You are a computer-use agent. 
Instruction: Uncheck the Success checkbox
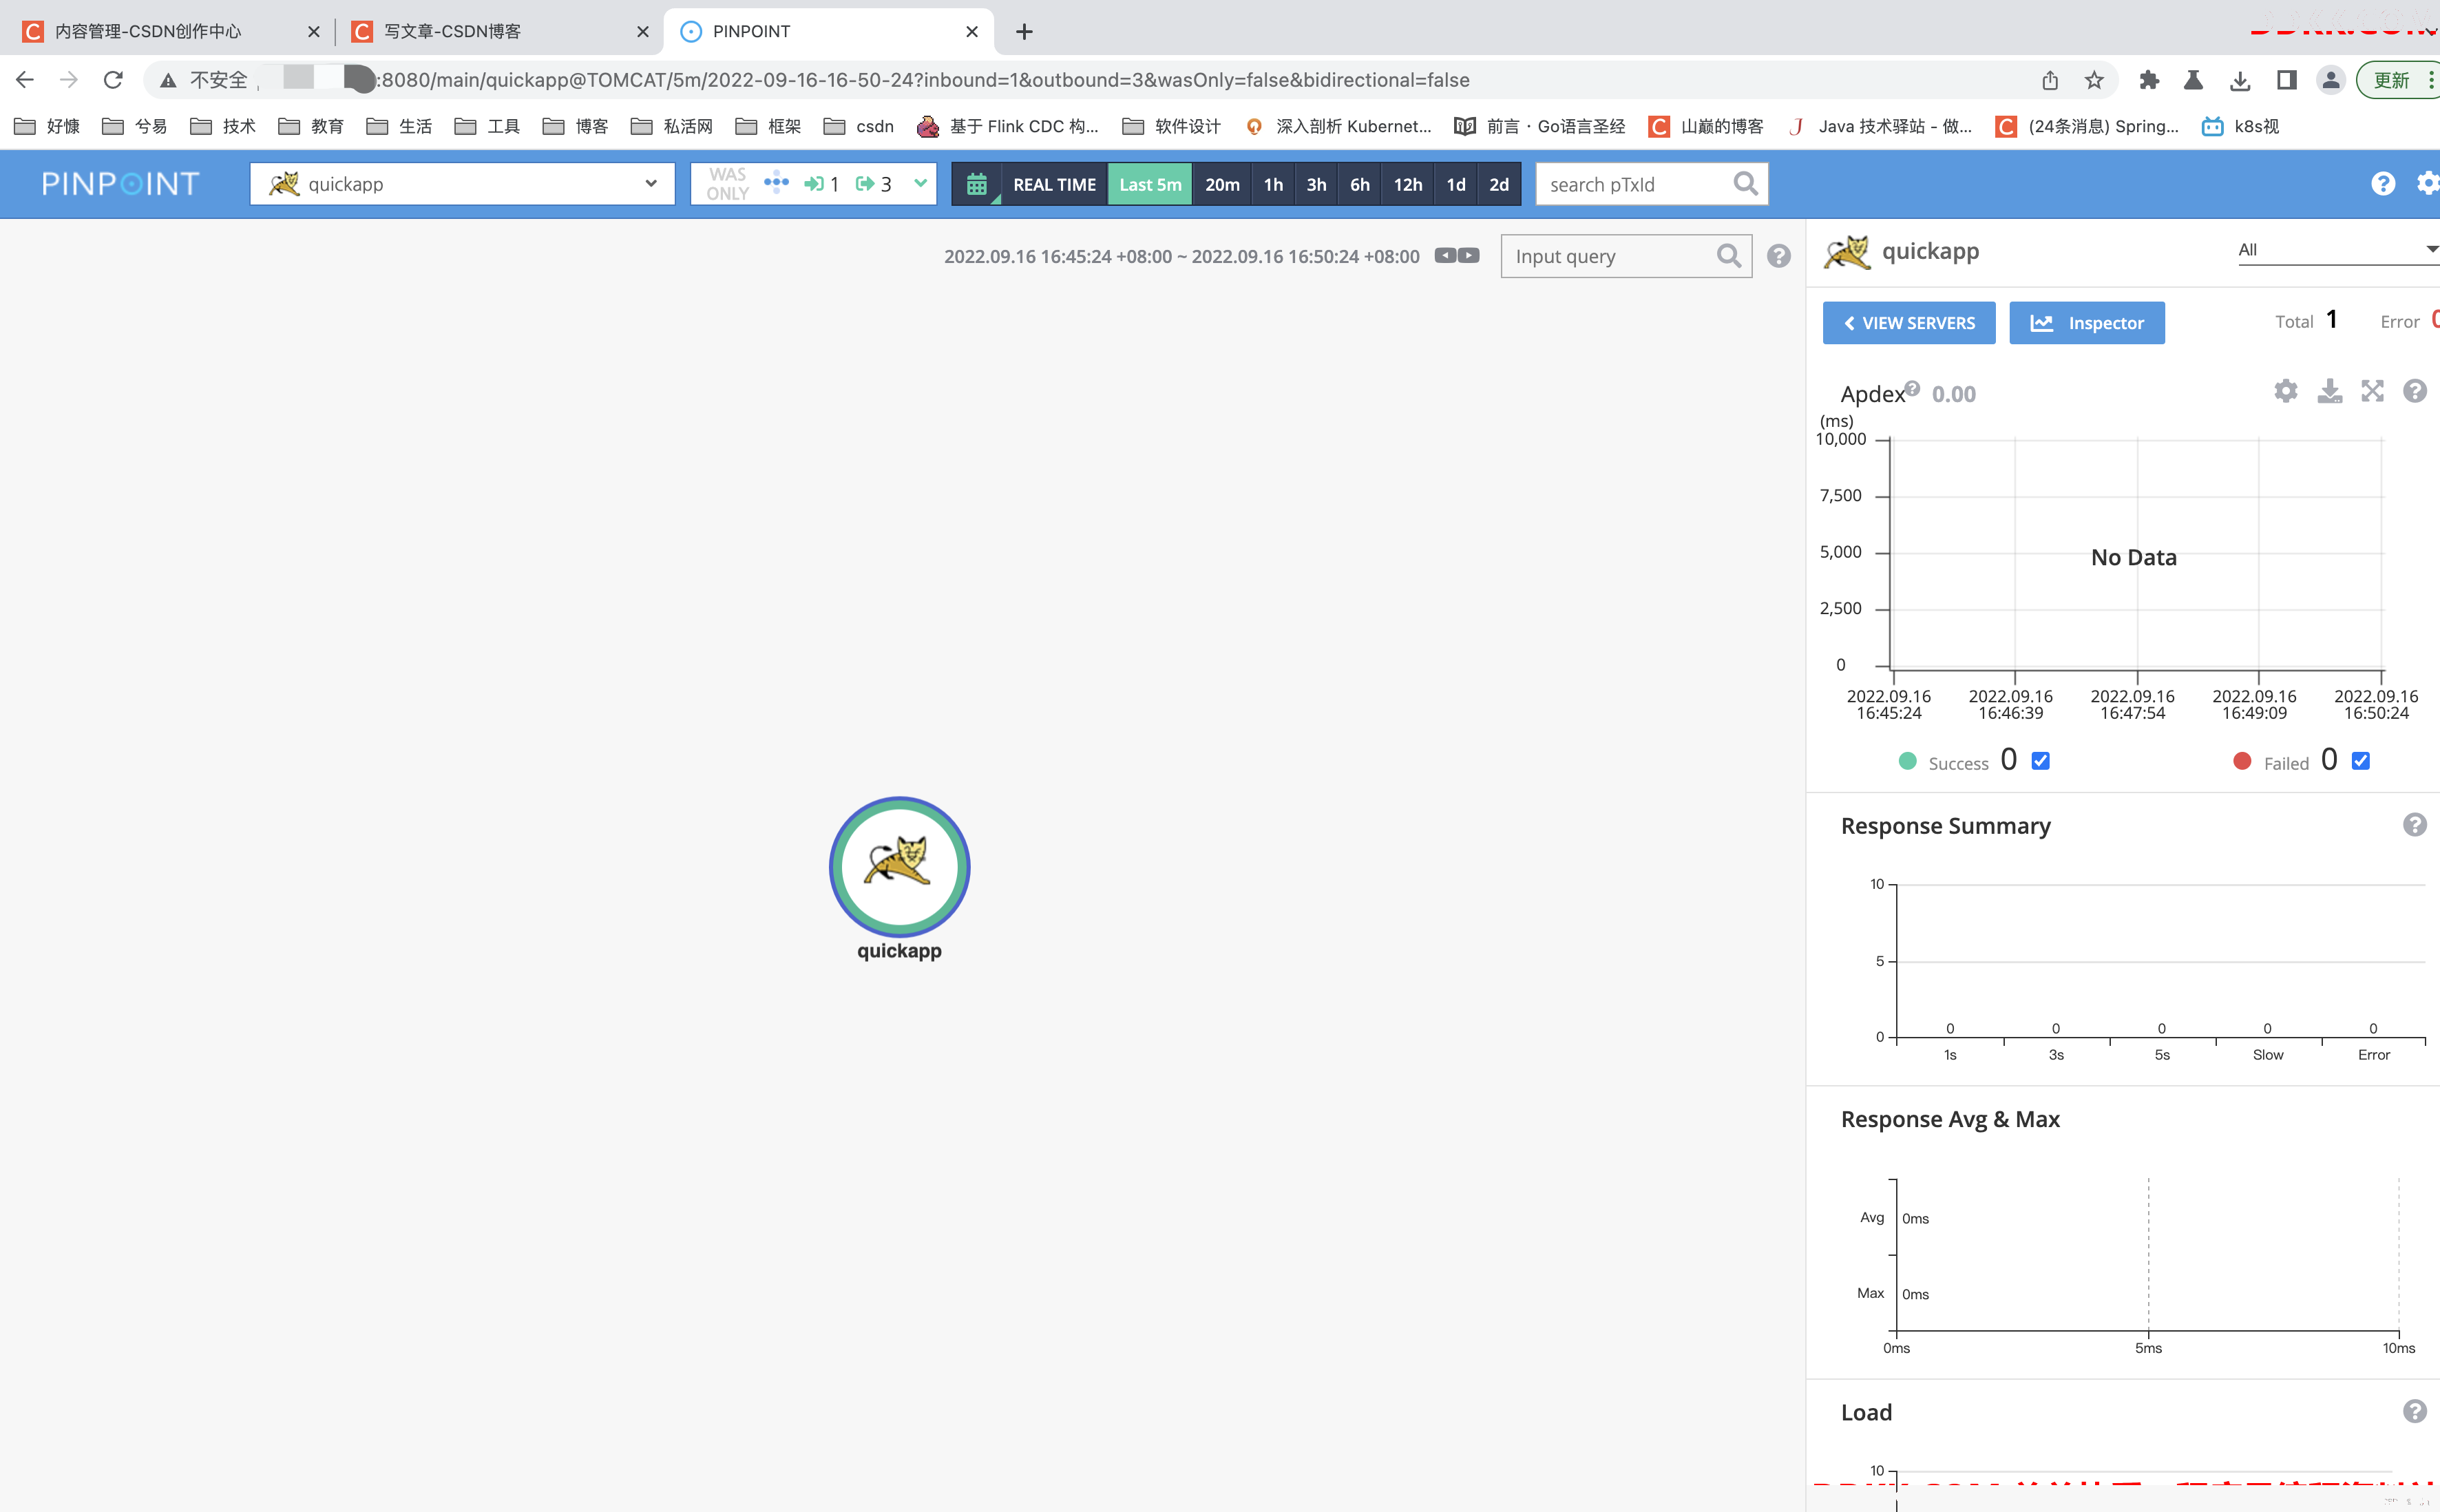coord(2041,761)
